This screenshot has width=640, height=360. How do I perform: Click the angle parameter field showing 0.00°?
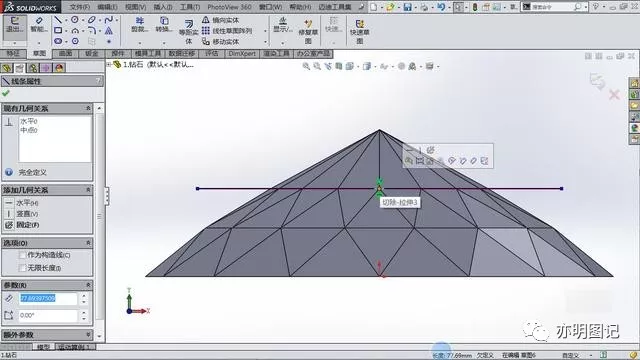[49, 315]
